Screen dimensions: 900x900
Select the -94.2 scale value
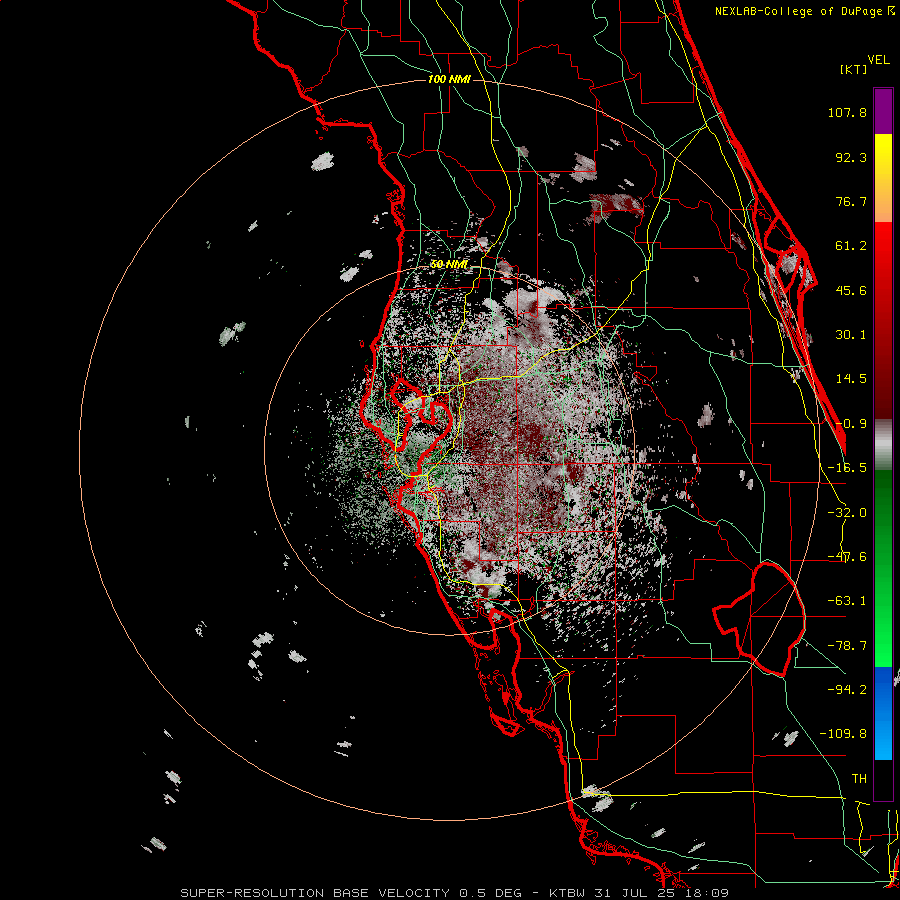pyautogui.click(x=847, y=689)
